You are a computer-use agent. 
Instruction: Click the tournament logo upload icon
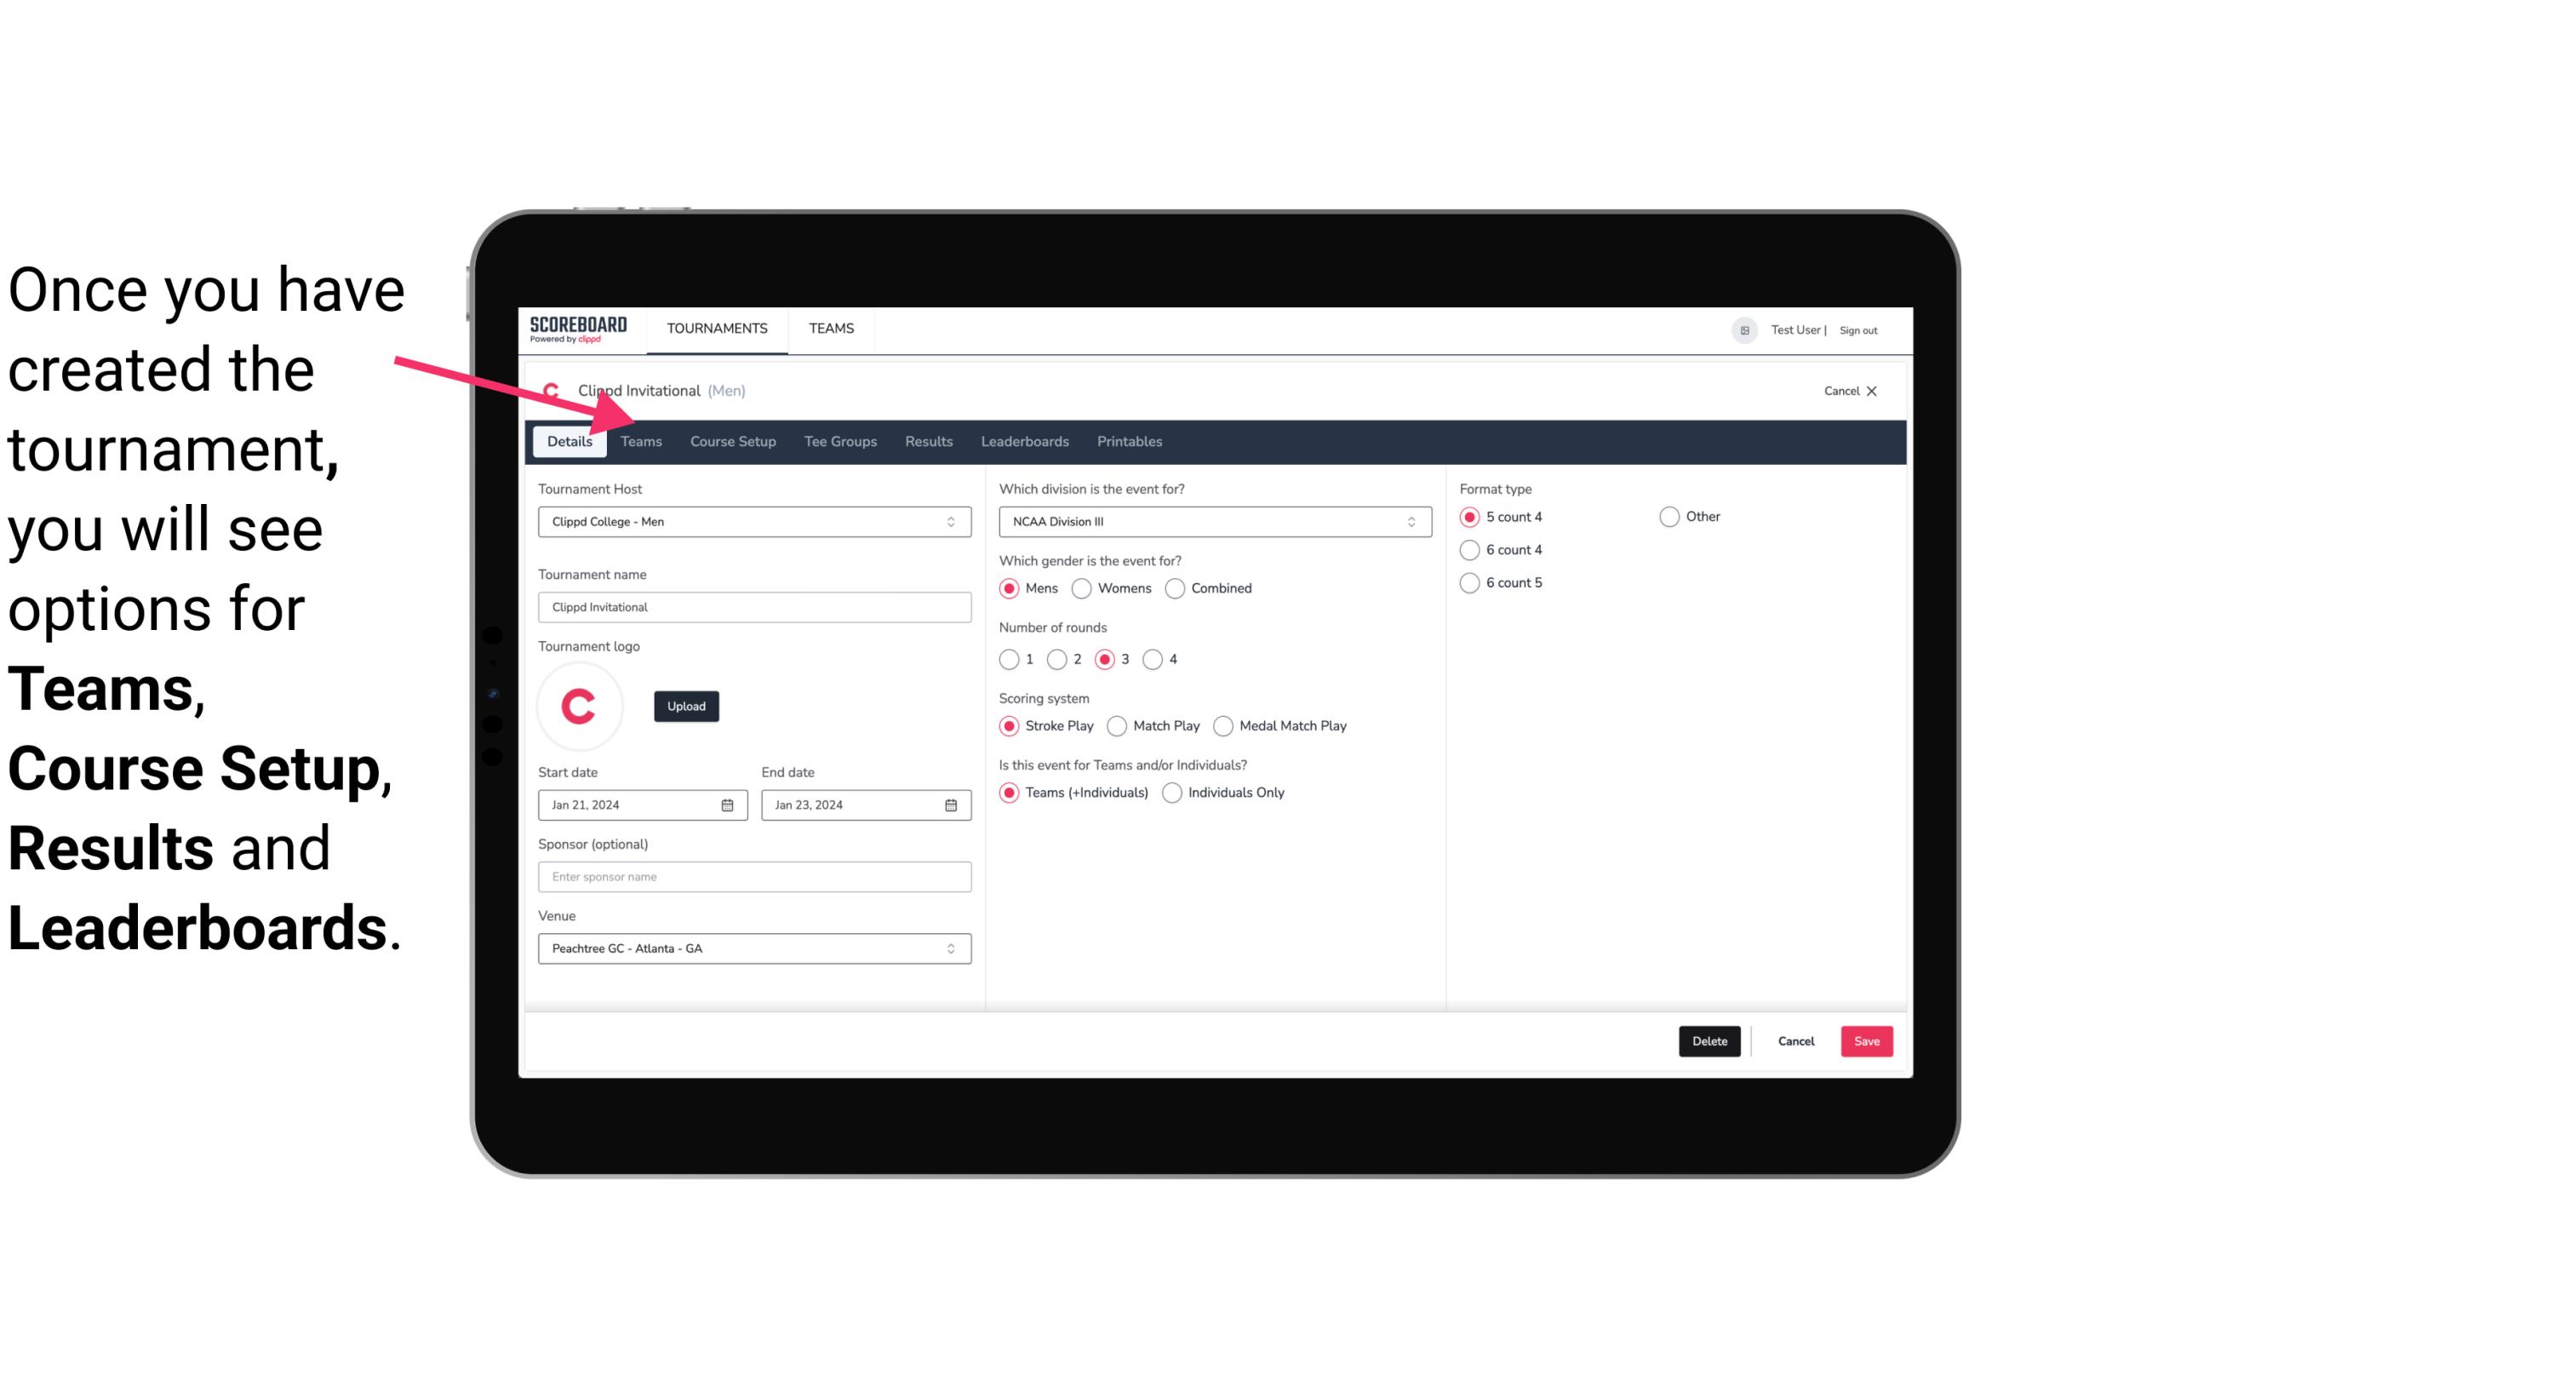point(686,705)
